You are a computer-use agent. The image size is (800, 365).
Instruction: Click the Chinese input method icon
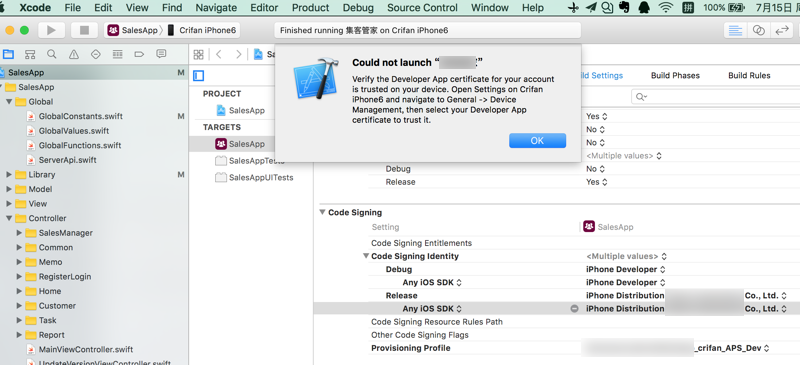688,8
